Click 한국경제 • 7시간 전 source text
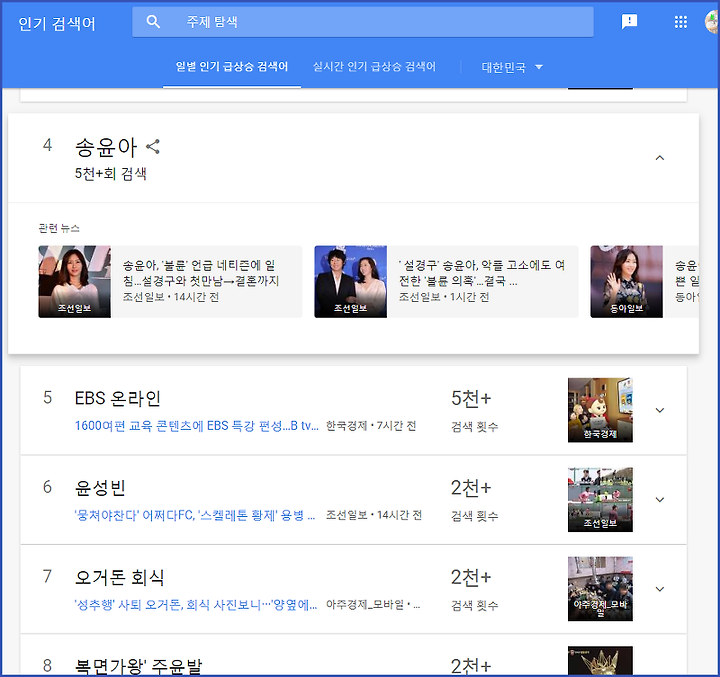The width and height of the screenshot is (720, 677). [371, 426]
